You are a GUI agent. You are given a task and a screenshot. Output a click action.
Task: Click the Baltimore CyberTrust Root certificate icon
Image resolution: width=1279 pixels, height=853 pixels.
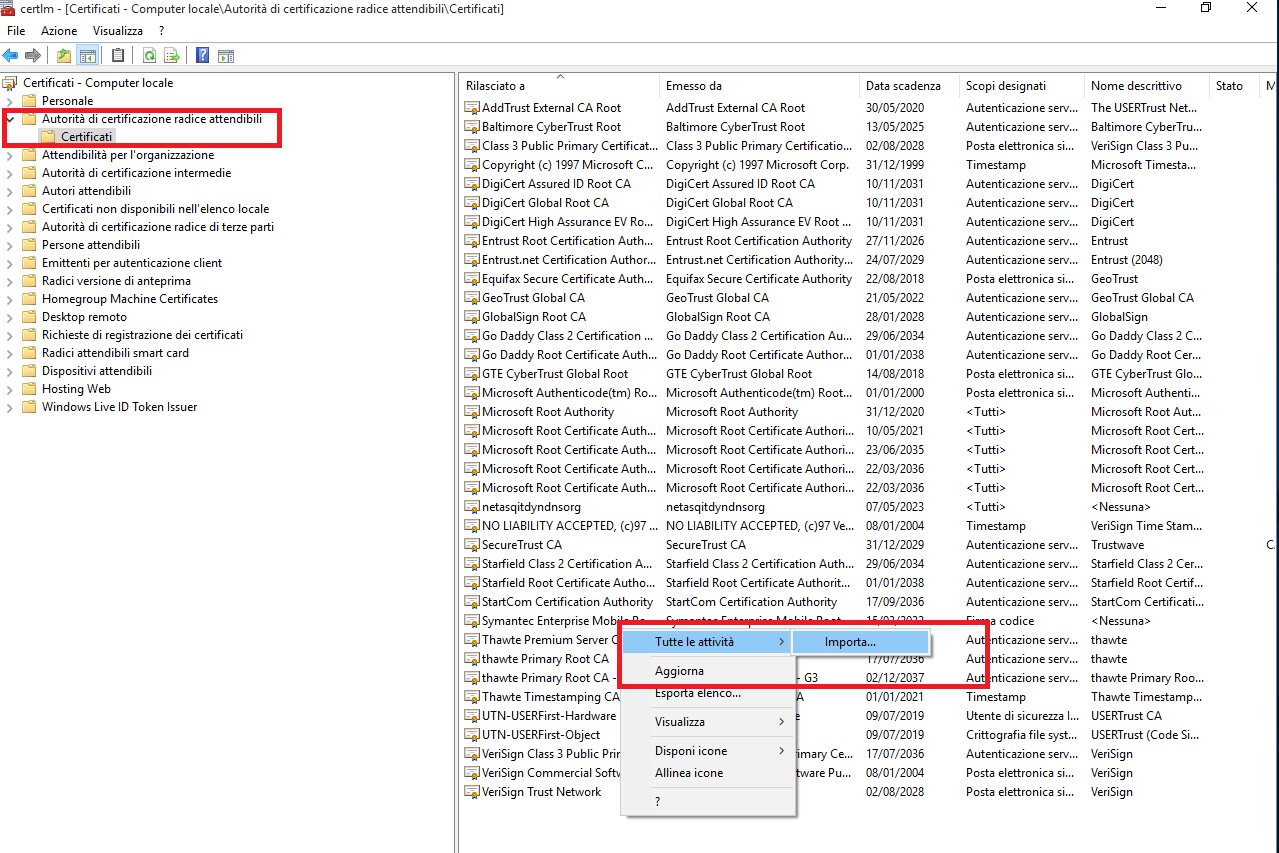[472, 127]
